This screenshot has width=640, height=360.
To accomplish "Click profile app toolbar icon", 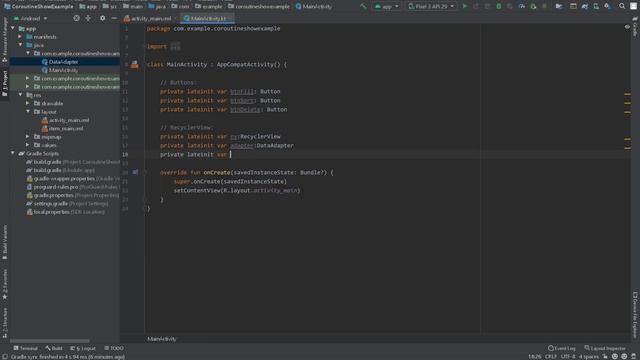I will [522, 6].
